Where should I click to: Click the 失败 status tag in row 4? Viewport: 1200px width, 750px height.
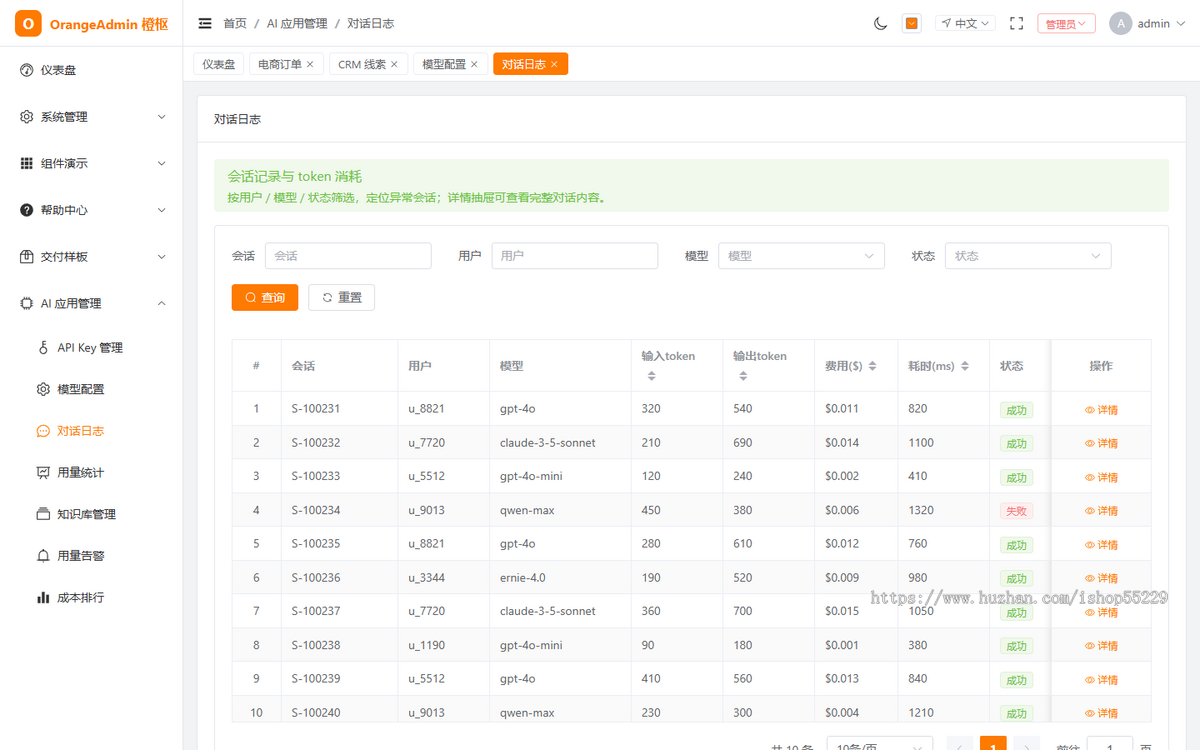pyautogui.click(x=1016, y=511)
